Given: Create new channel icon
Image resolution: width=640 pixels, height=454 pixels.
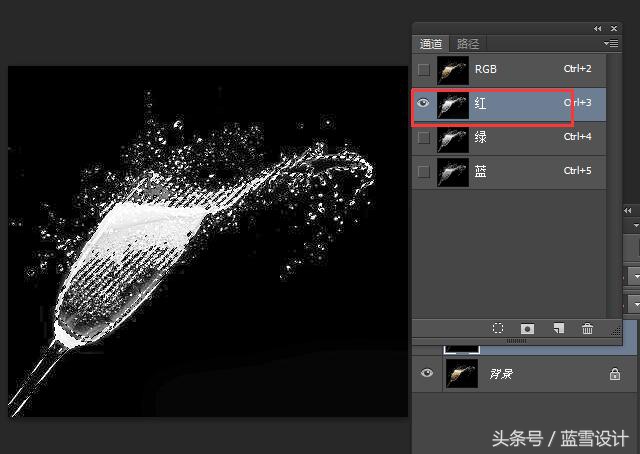Looking at the screenshot, I should [x=558, y=328].
